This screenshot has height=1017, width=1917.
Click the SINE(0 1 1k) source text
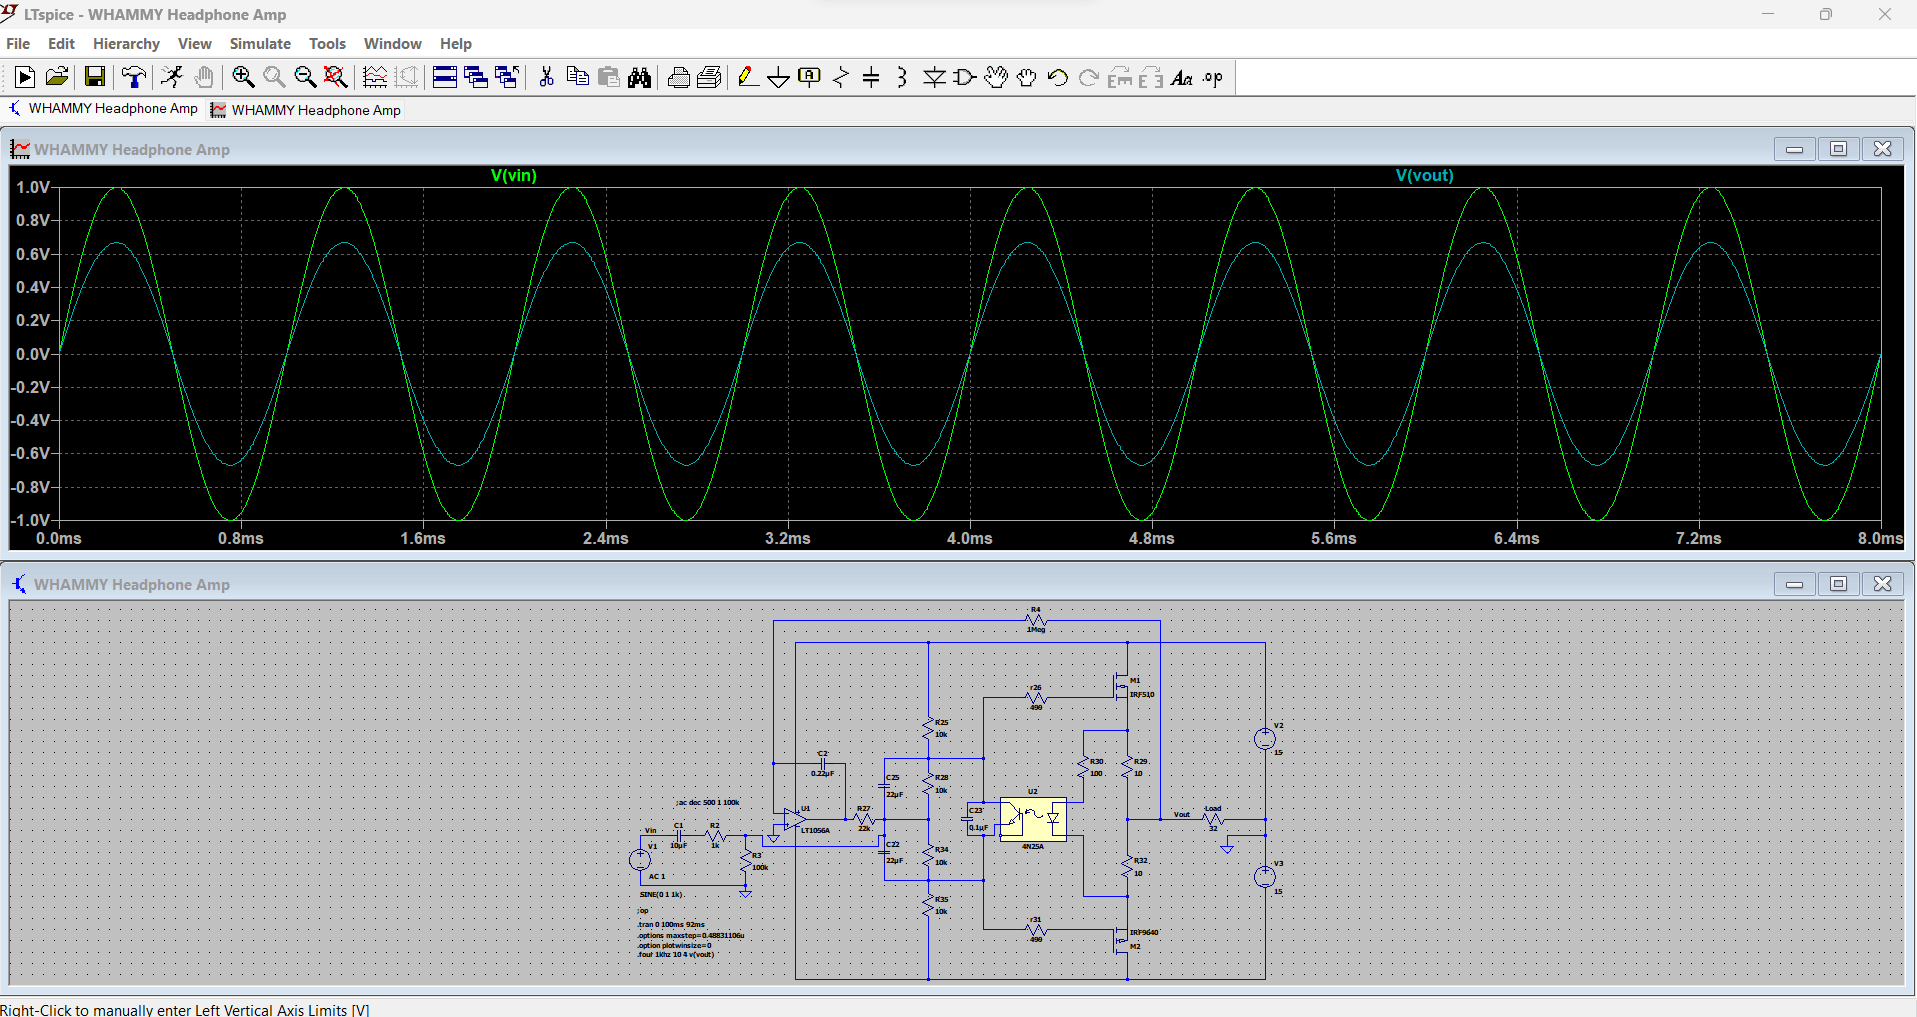pos(661,894)
